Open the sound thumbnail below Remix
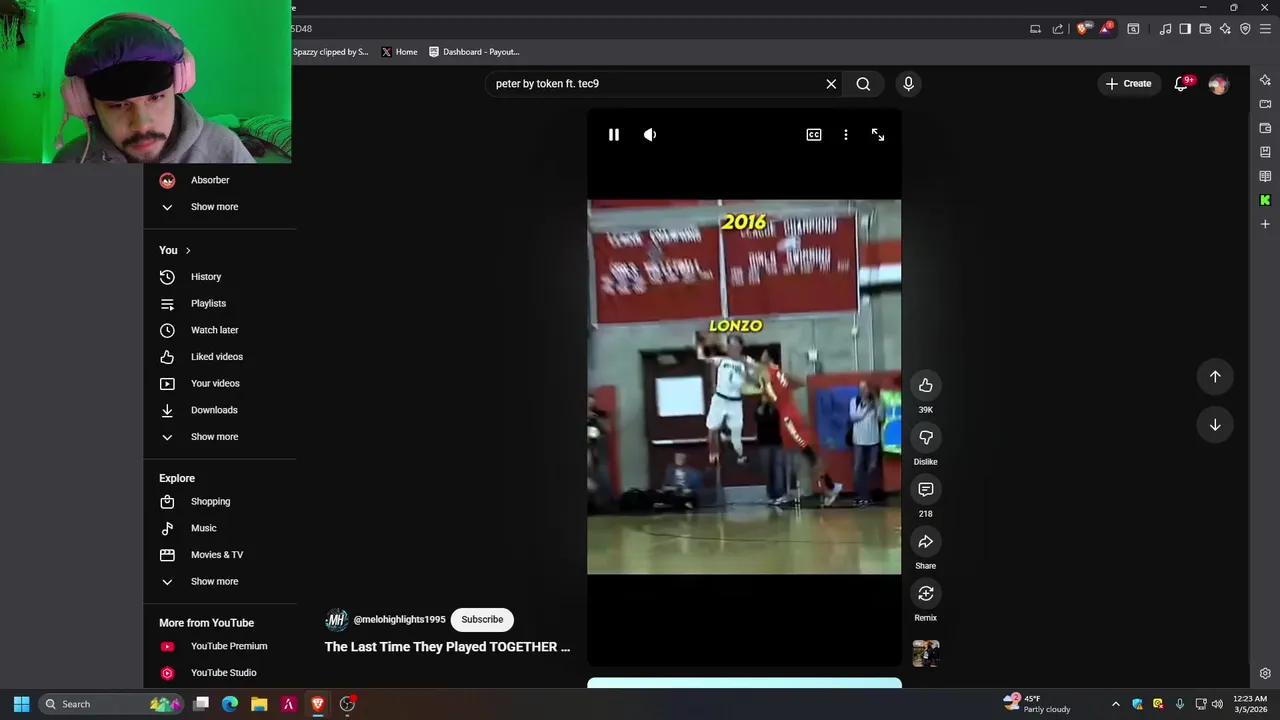 click(x=926, y=653)
